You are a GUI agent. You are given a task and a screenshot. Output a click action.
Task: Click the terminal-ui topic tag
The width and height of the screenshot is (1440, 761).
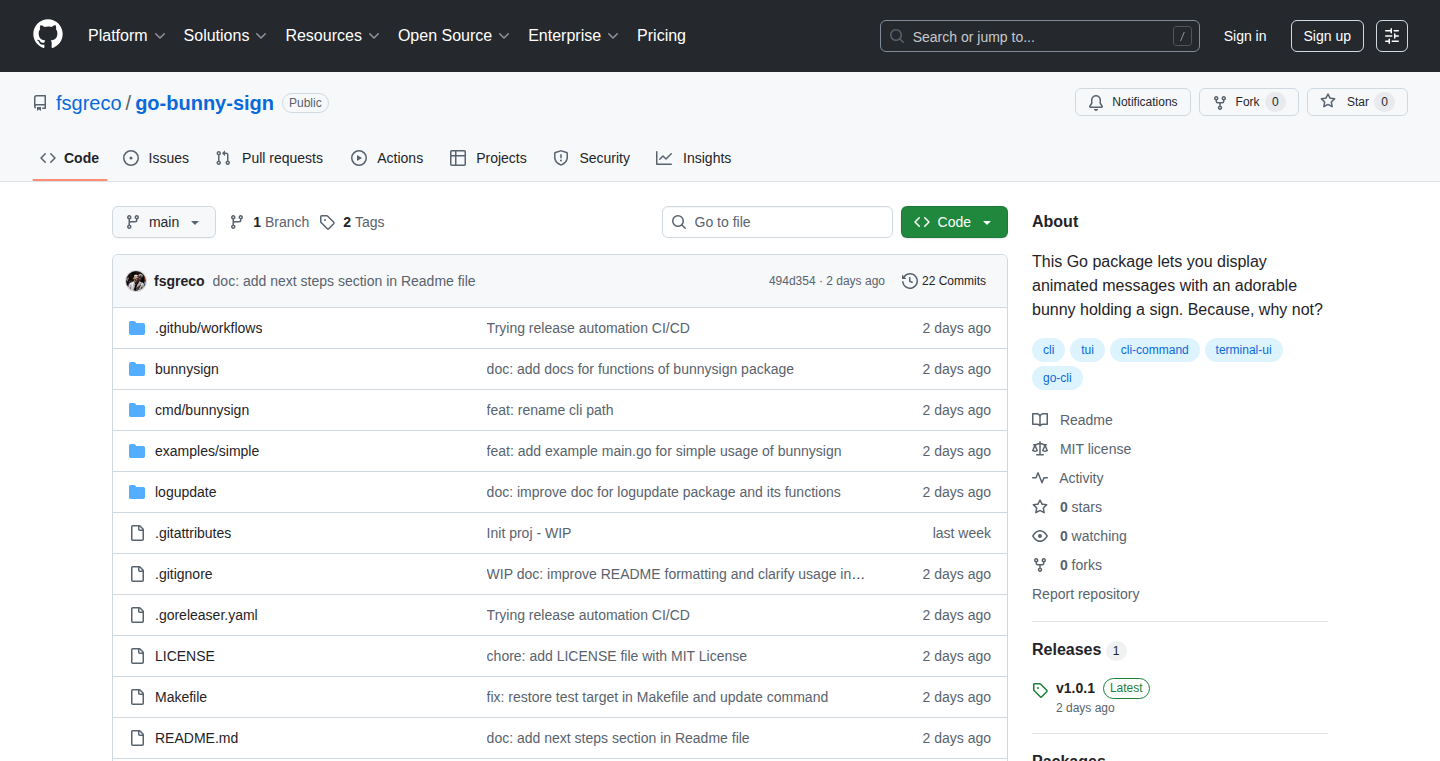[1244, 350]
